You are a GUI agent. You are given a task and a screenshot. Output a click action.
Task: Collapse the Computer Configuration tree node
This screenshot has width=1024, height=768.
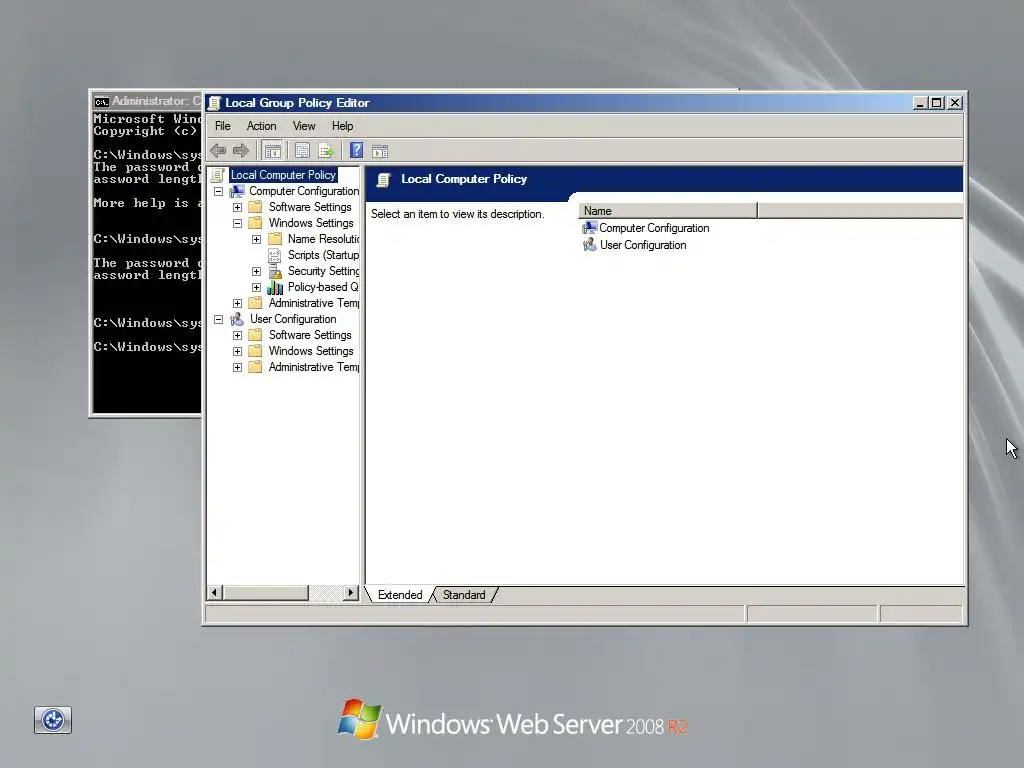pos(219,191)
